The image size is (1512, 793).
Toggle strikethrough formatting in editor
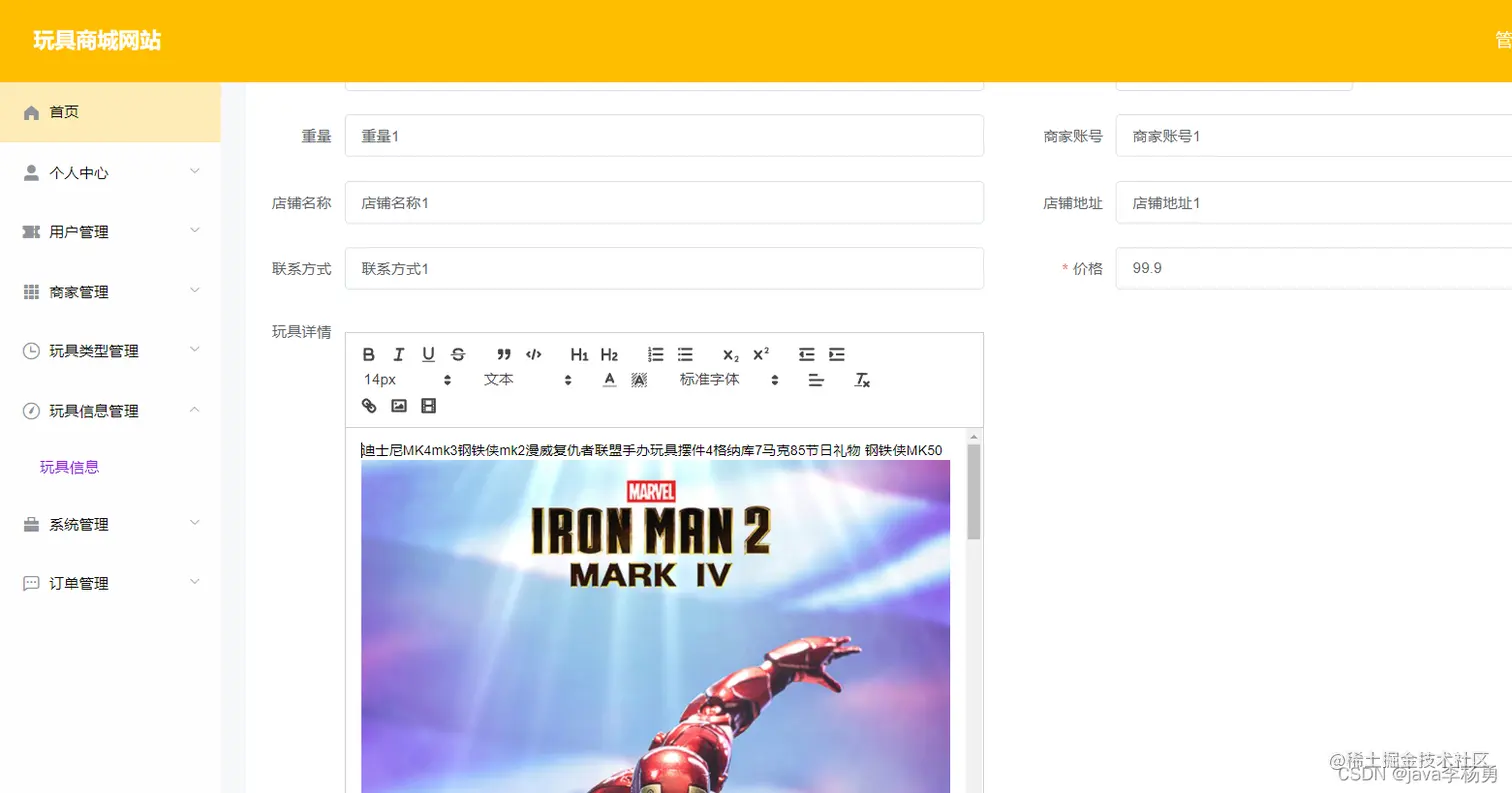pos(458,354)
